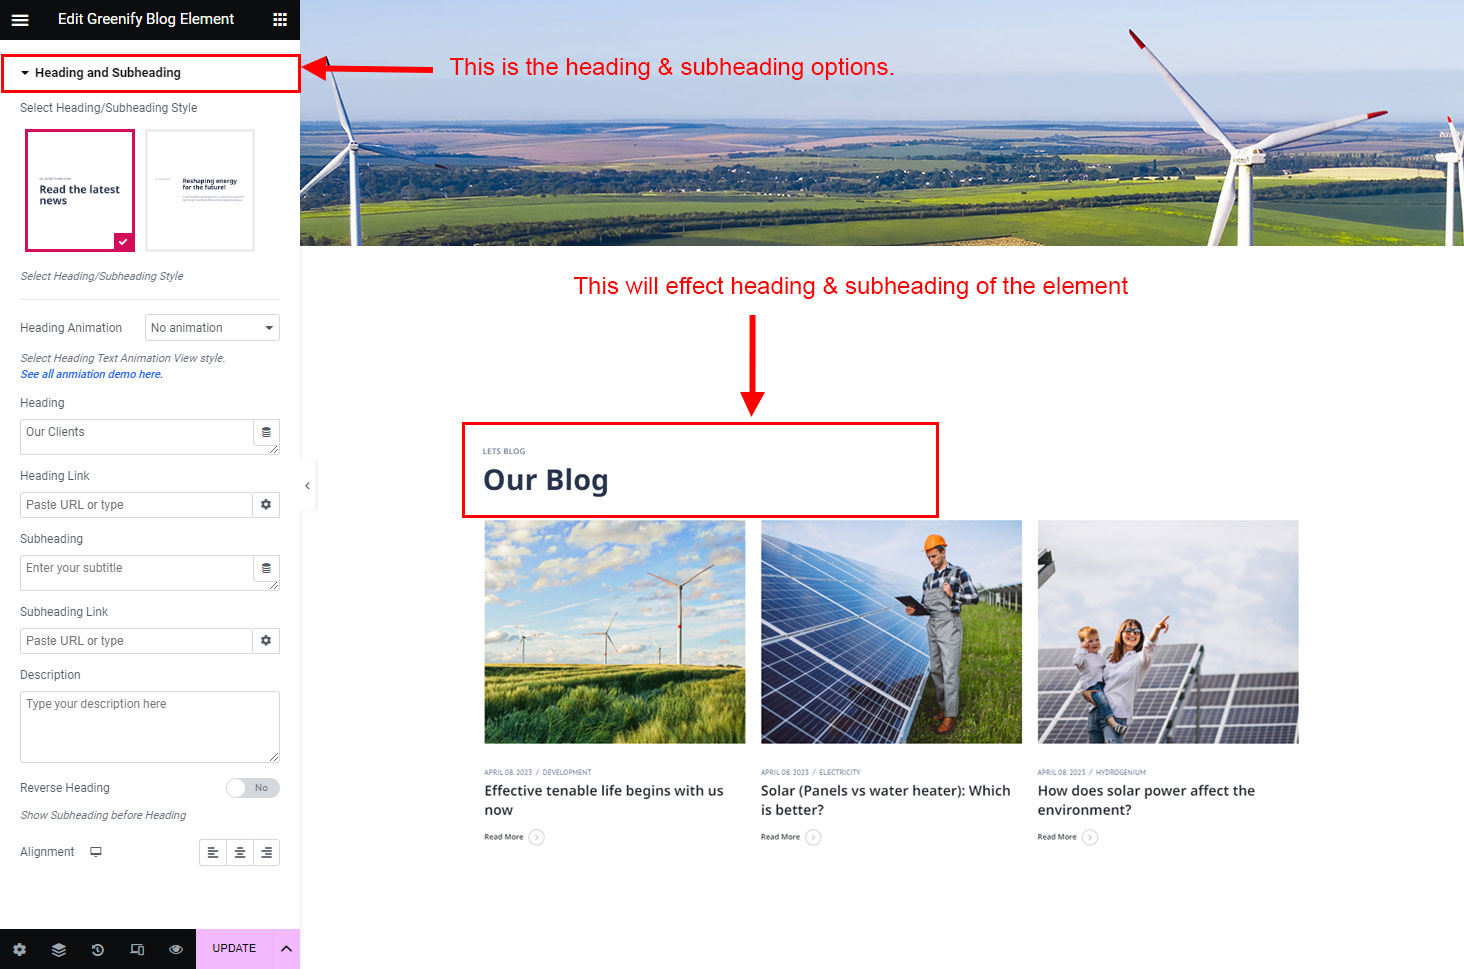
Task: Open Subheading Link options gear
Action: point(266,641)
